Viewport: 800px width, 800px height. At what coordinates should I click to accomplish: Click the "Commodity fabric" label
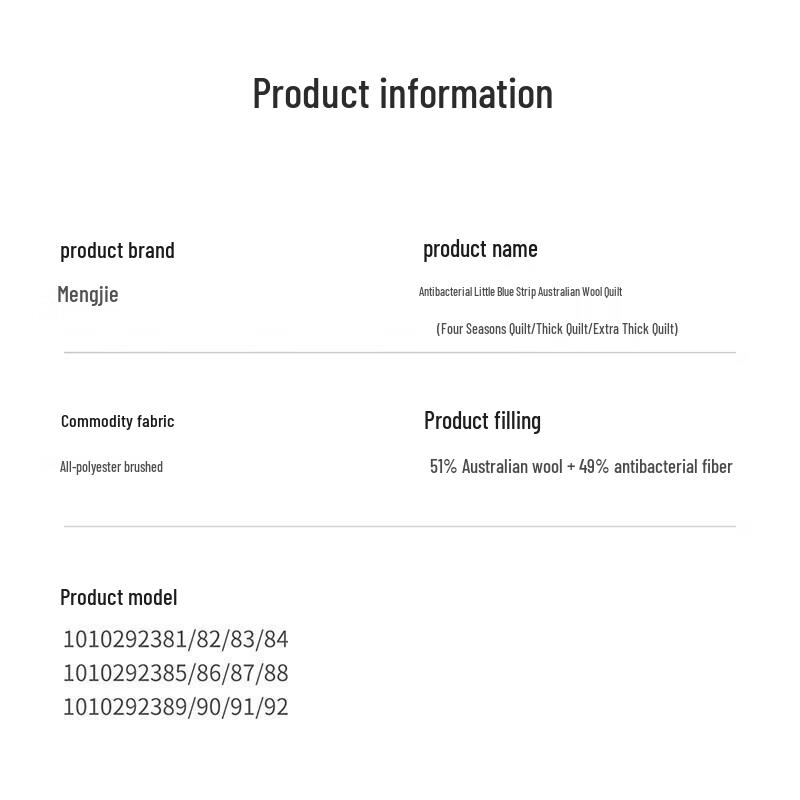(117, 421)
